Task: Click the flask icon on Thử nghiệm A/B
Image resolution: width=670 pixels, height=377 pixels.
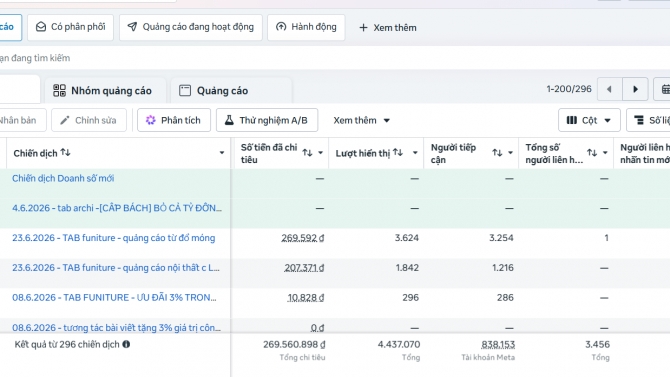Action: click(x=229, y=120)
